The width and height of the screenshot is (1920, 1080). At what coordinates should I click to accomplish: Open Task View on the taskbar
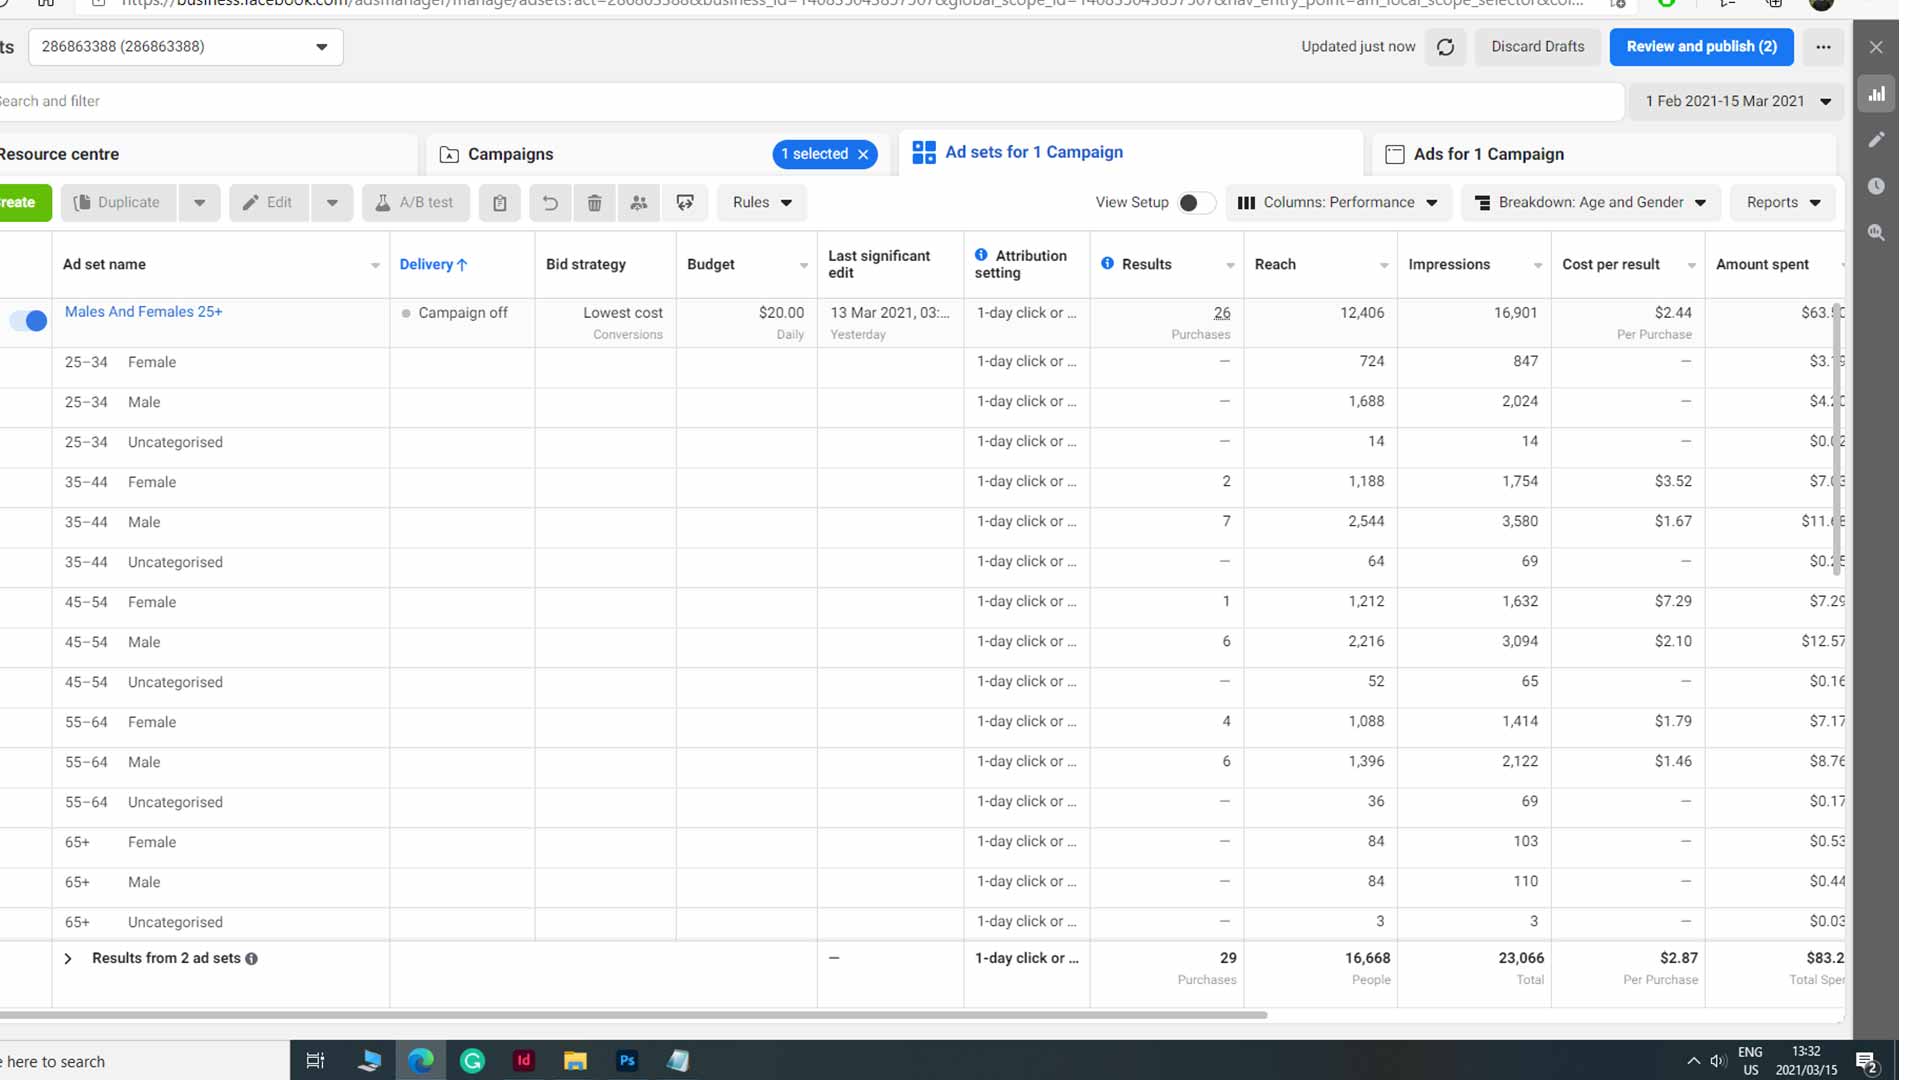coord(315,1061)
